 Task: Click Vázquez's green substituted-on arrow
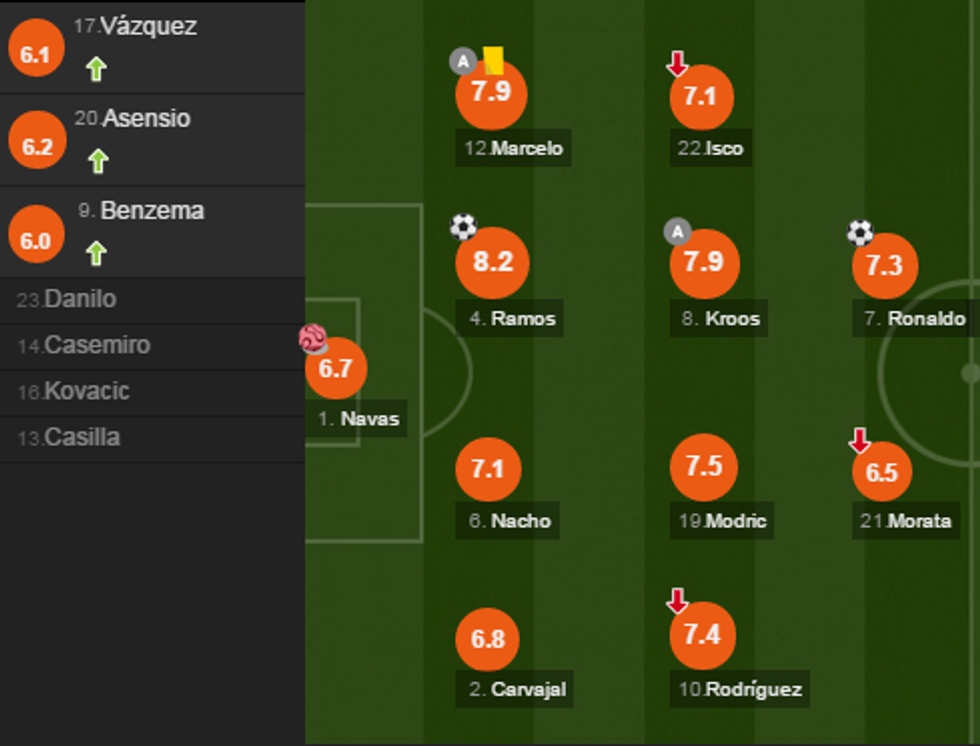pos(96,69)
